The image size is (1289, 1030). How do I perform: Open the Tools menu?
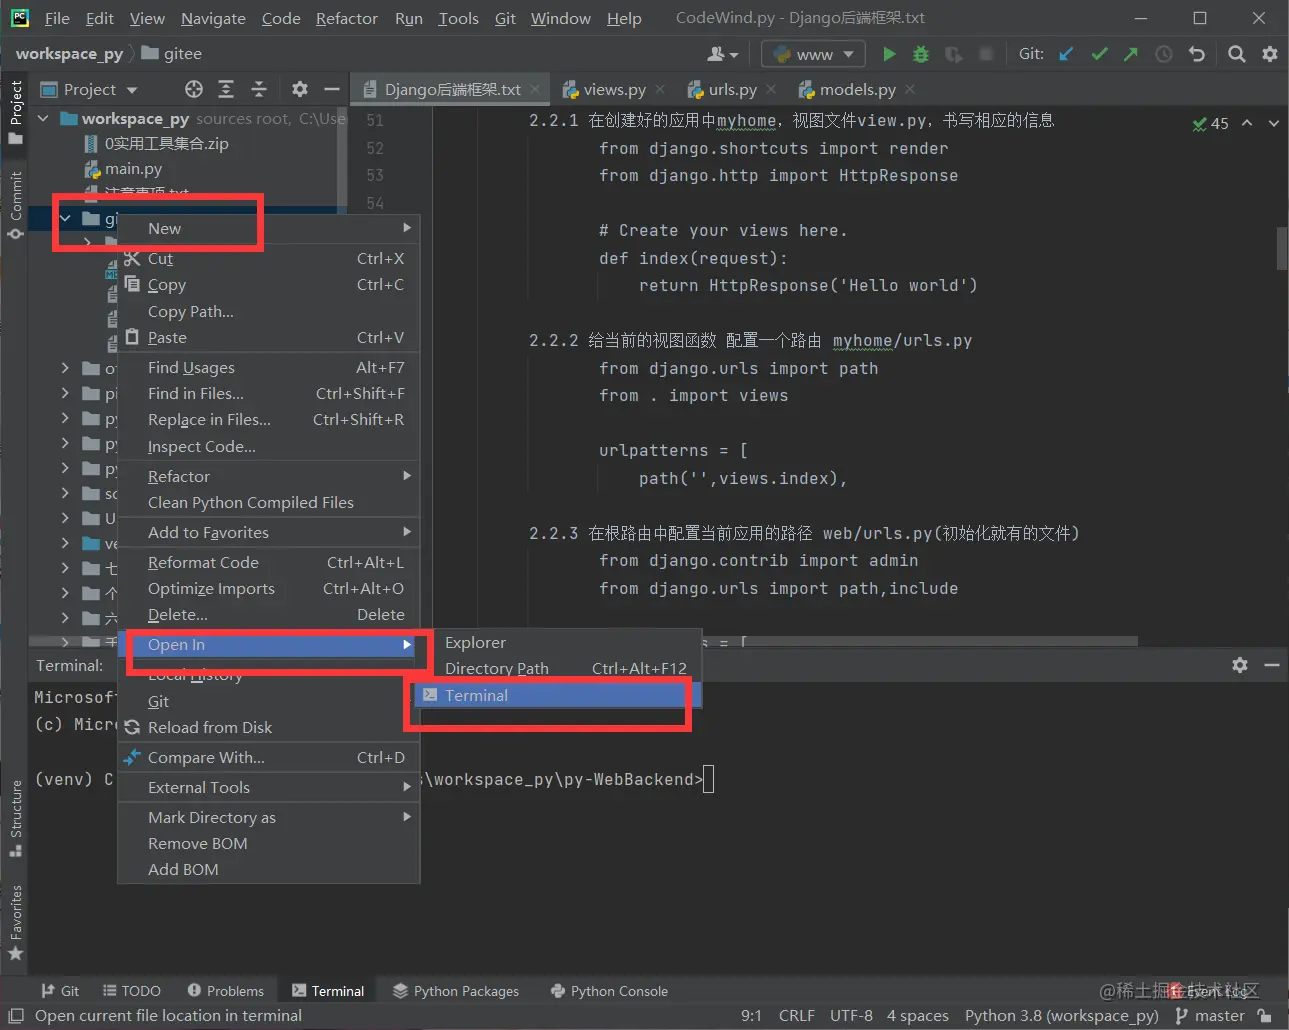click(x=458, y=18)
